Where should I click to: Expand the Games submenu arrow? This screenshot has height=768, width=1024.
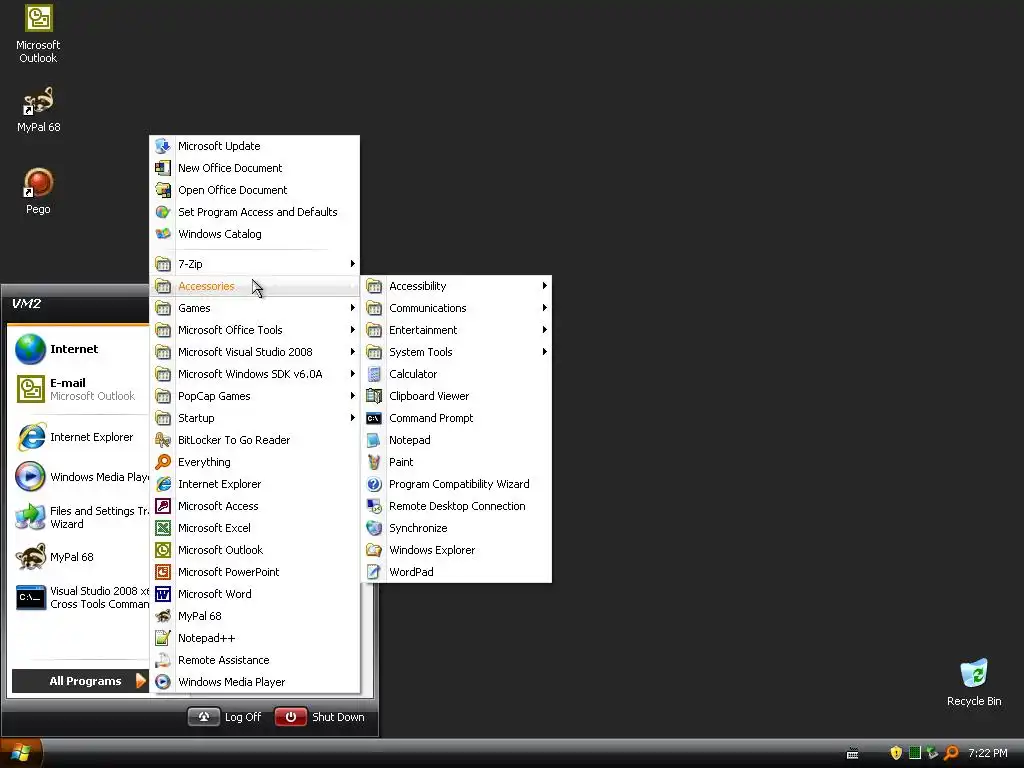tap(353, 308)
